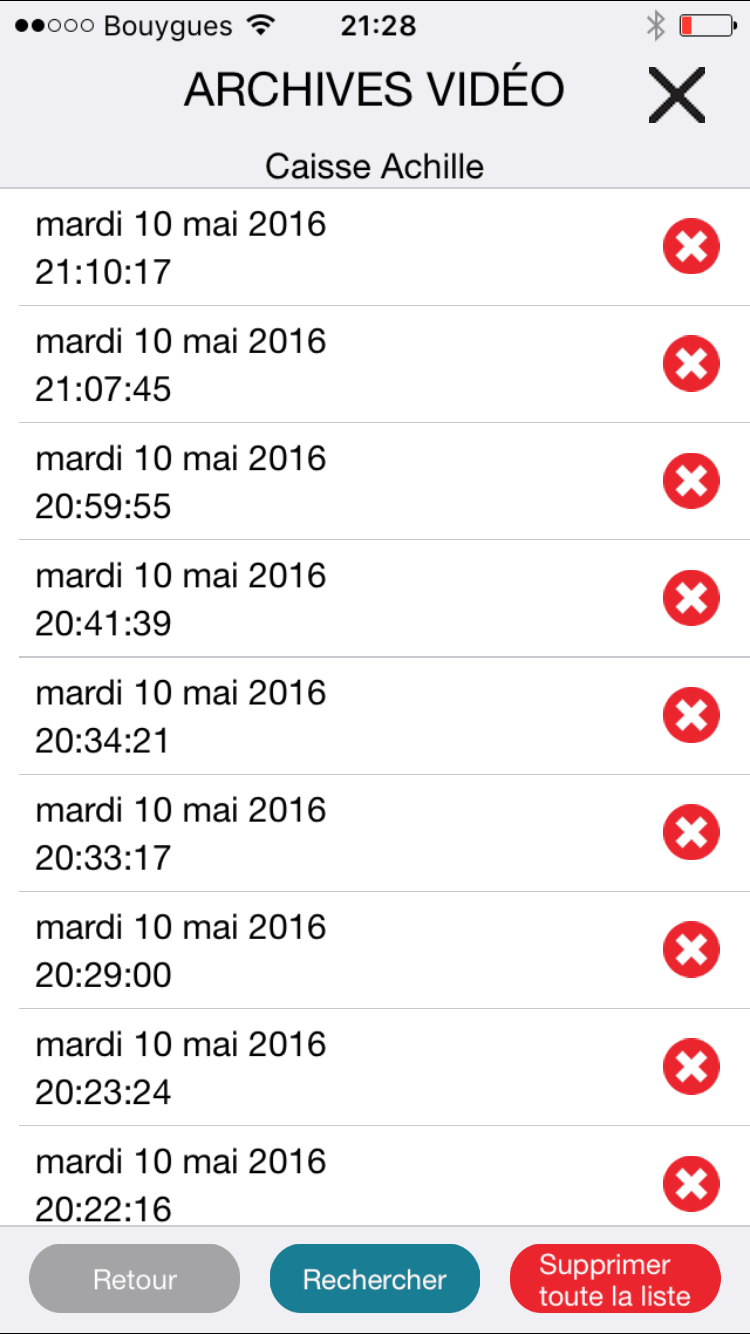Screen dimensions: 750x1334
Task: Tap the Caisse Achille camera title
Action: coord(375,166)
